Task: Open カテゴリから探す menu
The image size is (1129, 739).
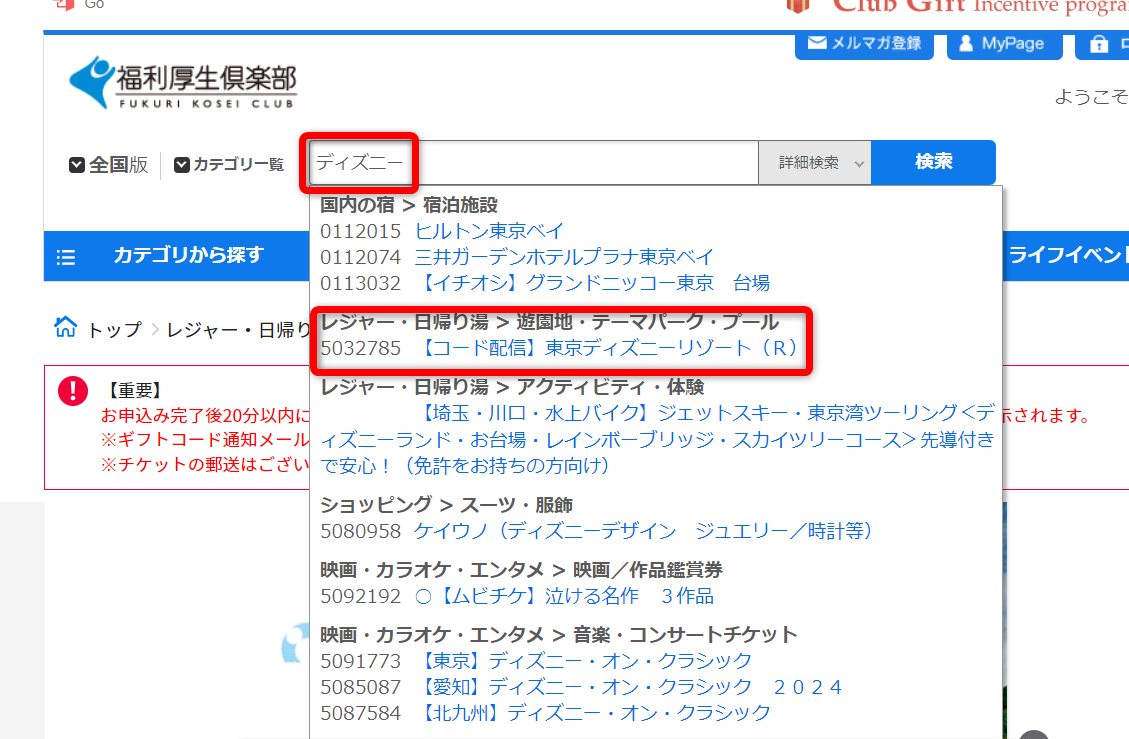Action: (188, 255)
